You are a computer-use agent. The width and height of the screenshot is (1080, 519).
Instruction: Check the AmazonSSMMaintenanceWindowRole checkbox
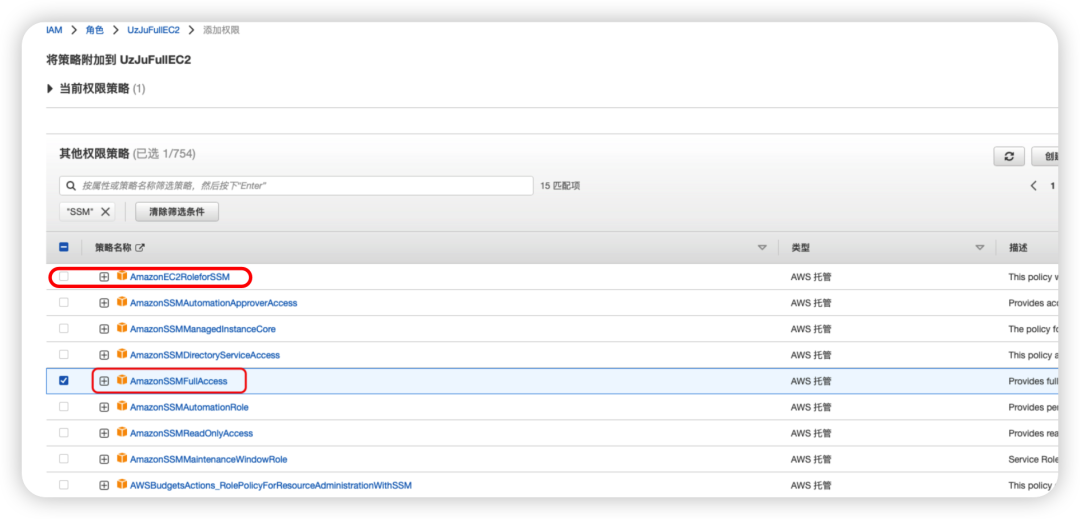[x=64, y=458]
